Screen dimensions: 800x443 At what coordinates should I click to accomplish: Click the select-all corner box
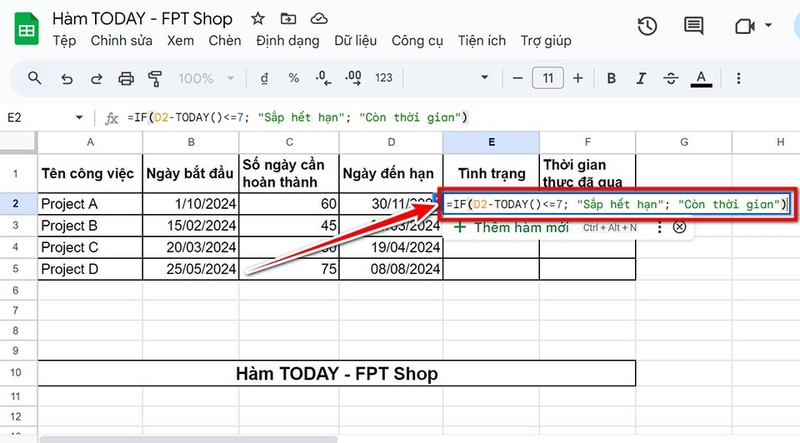[x=18, y=142]
